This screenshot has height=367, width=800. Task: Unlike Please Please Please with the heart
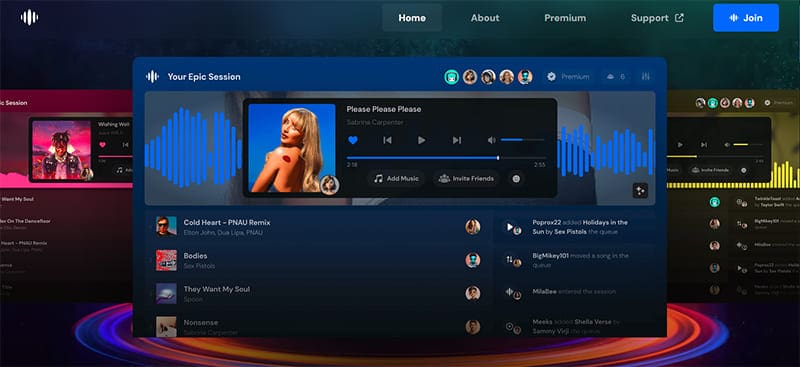point(353,140)
